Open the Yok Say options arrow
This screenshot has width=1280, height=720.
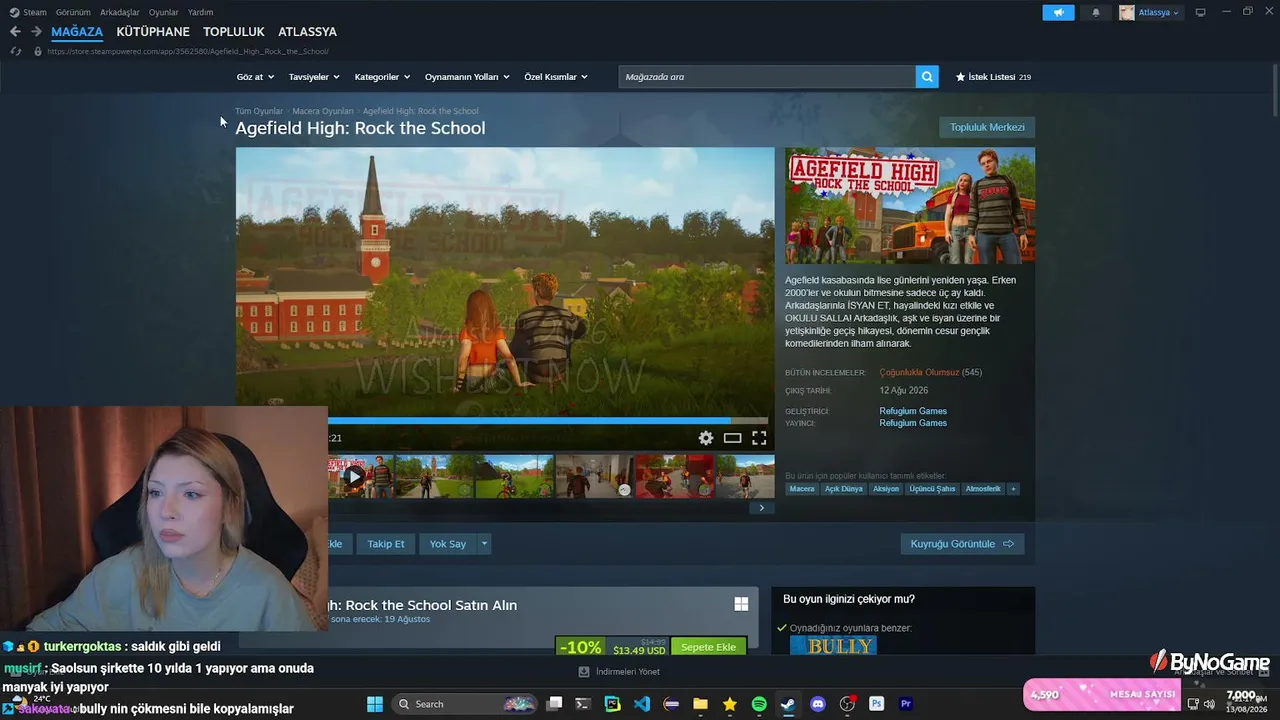(x=484, y=544)
